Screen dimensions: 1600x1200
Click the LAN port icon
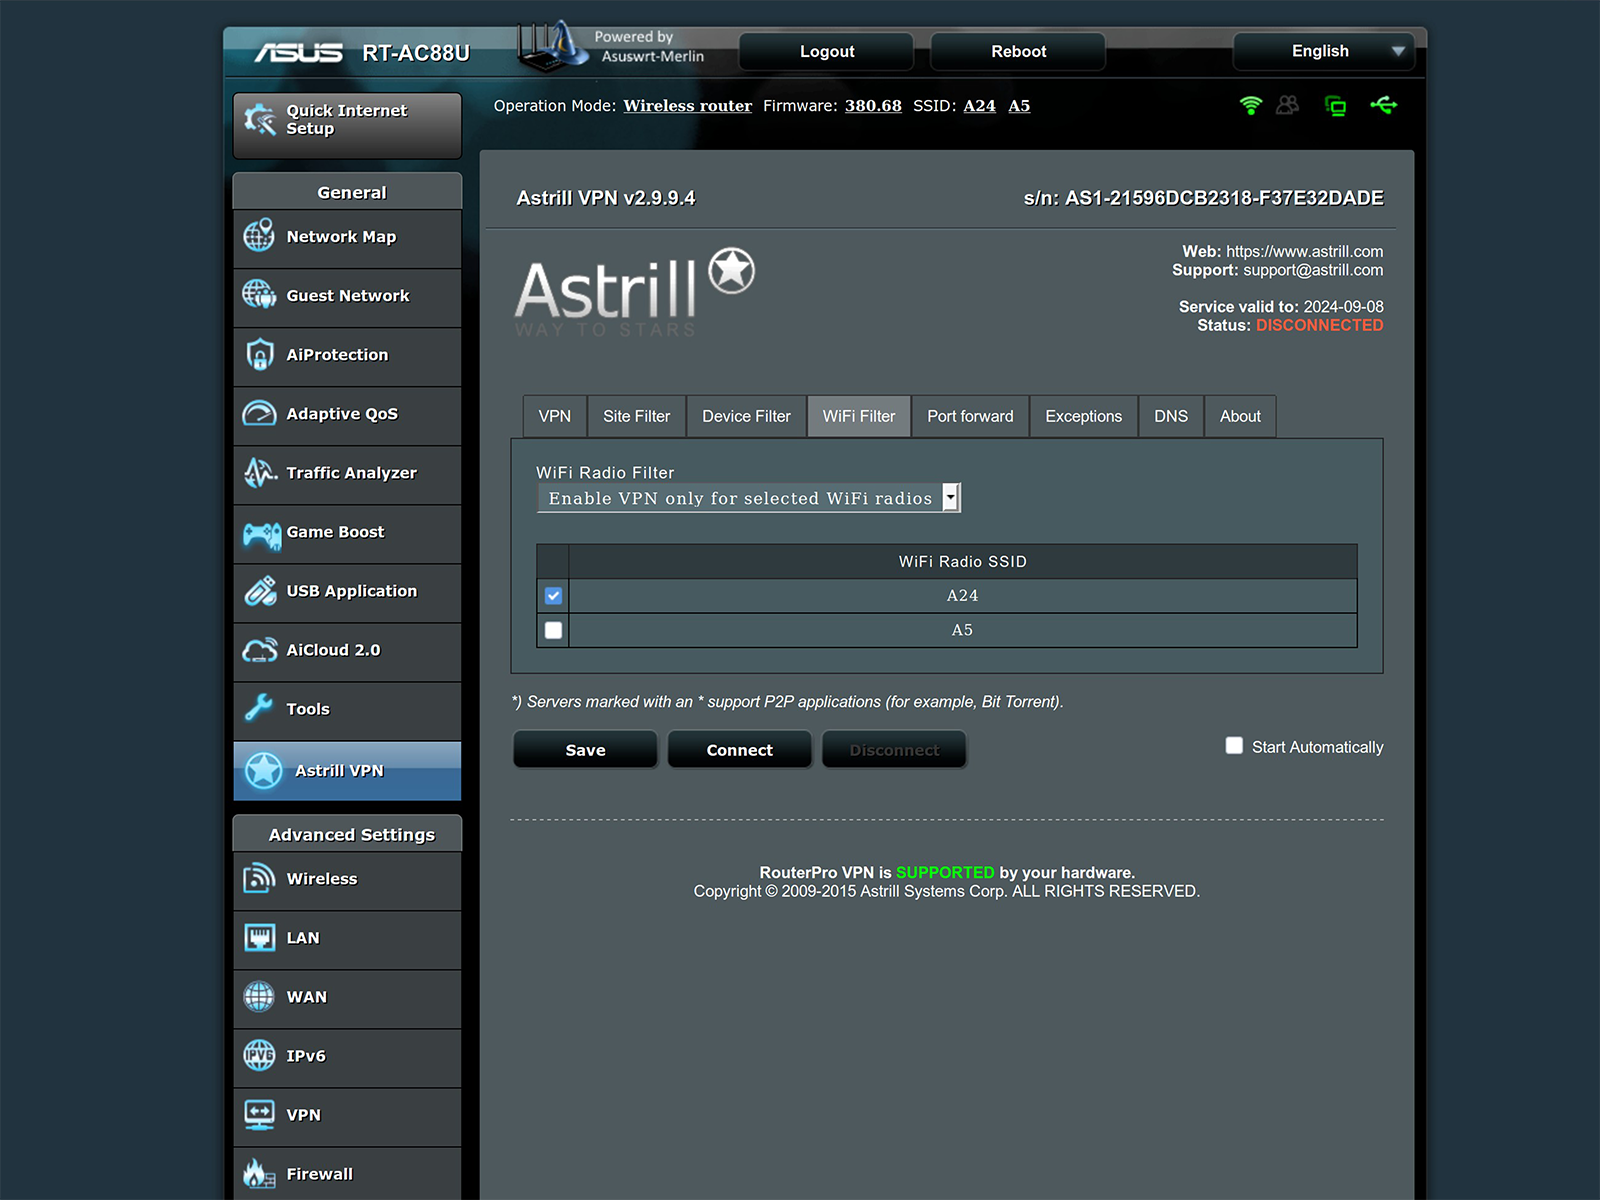[259, 938]
